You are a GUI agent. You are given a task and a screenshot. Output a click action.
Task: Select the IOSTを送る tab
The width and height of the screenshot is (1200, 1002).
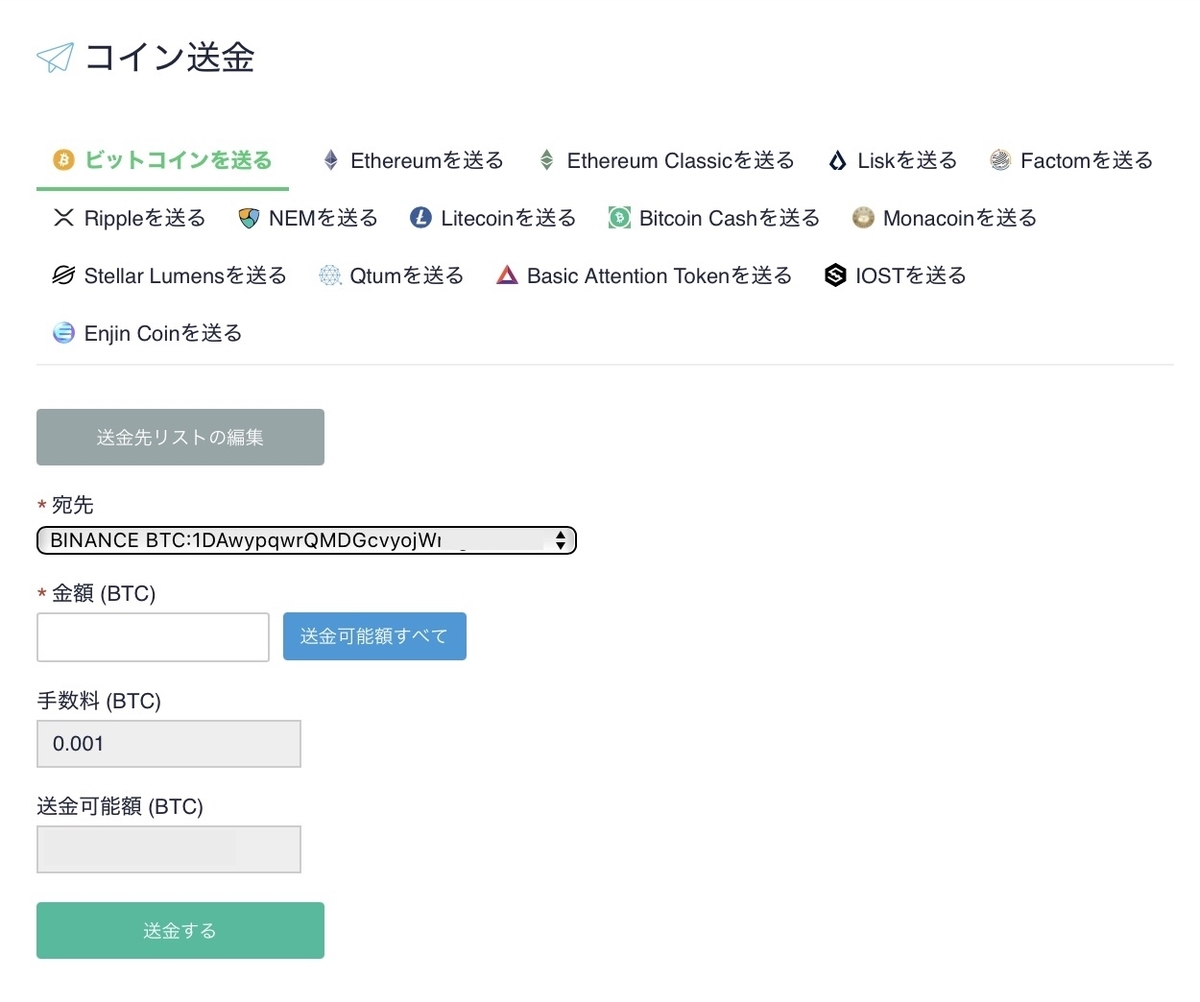tap(896, 275)
